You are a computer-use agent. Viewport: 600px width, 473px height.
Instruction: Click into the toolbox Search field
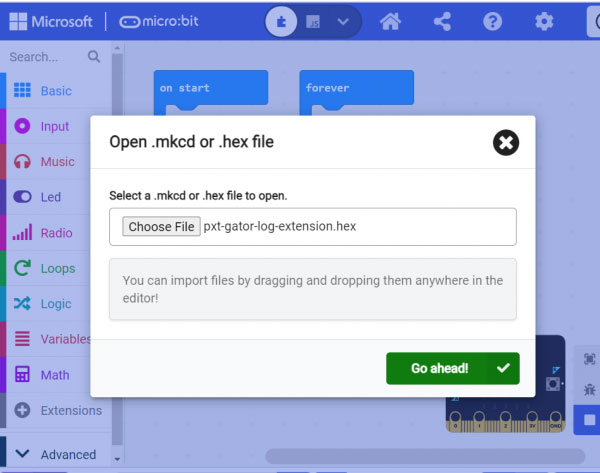(x=45, y=57)
